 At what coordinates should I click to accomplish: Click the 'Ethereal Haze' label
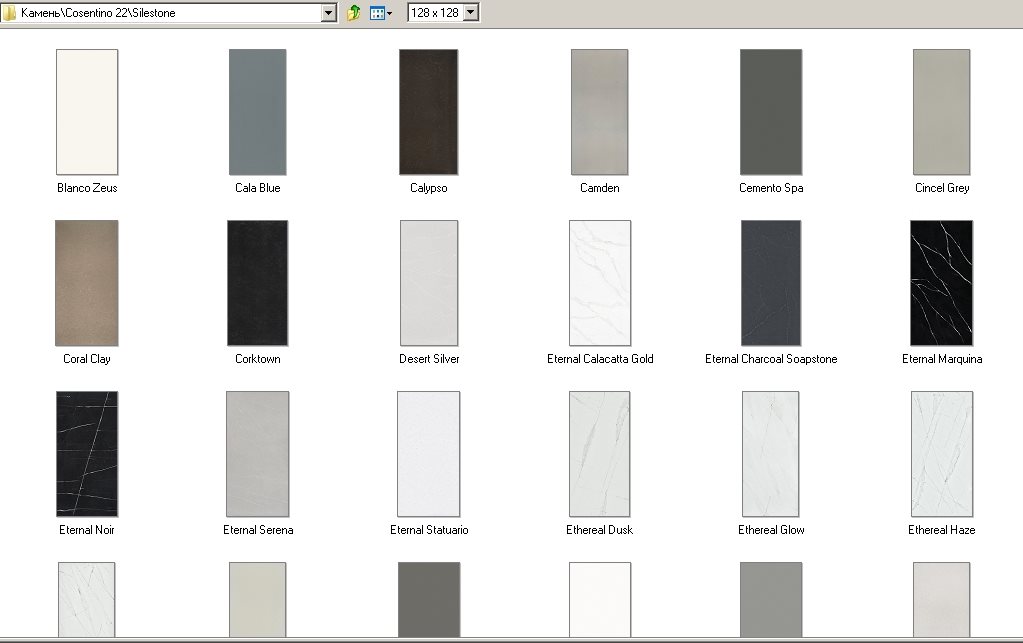coord(941,530)
